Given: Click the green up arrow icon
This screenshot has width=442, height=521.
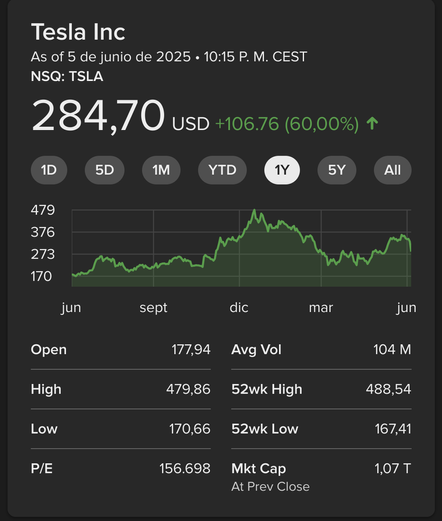Looking at the screenshot, I should pos(372,124).
